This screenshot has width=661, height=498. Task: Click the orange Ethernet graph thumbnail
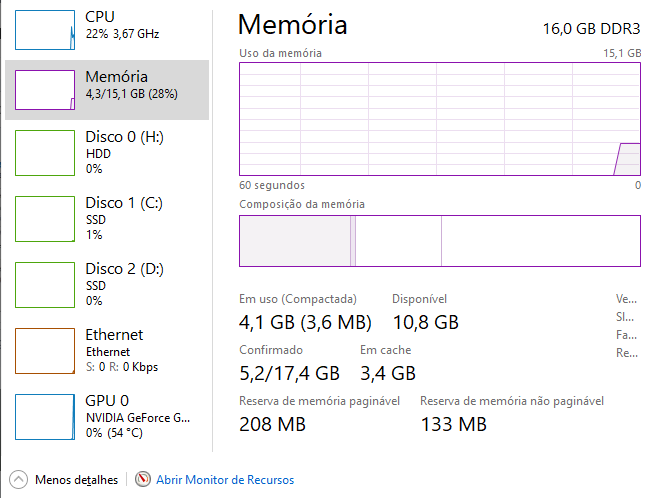[45, 351]
